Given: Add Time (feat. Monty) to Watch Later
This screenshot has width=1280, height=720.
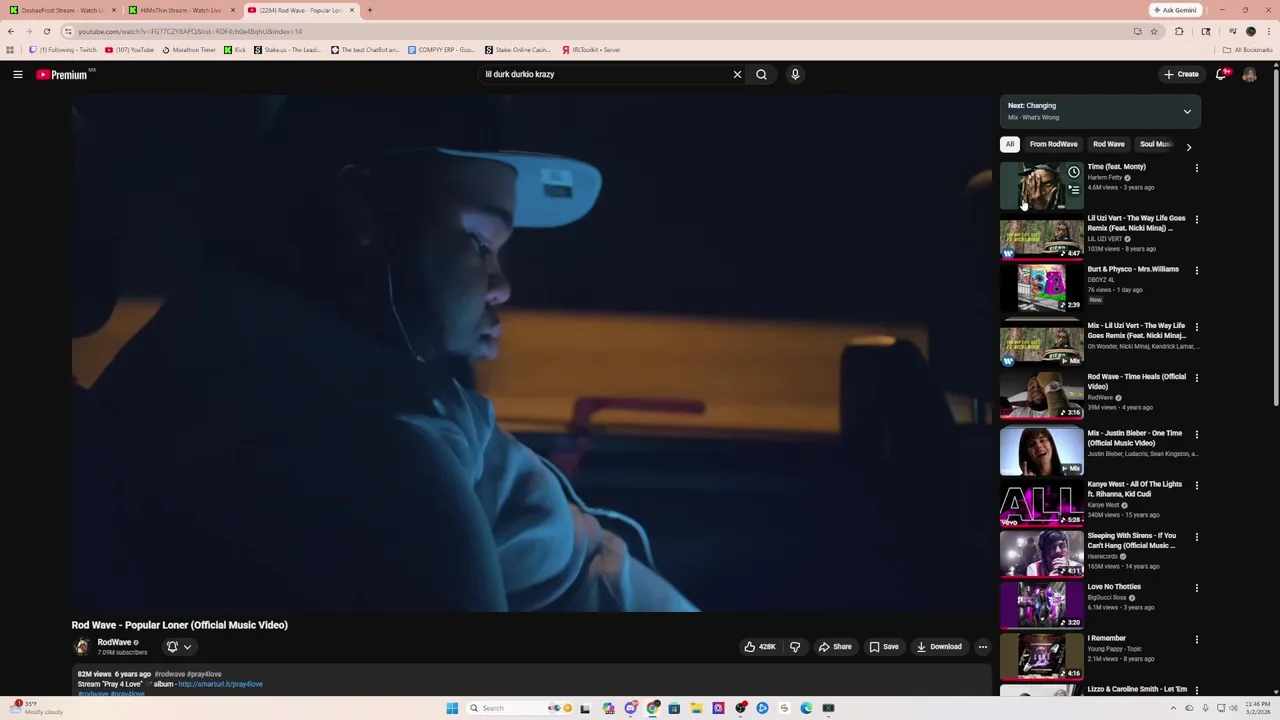Looking at the screenshot, I should [x=1074, y=172].
